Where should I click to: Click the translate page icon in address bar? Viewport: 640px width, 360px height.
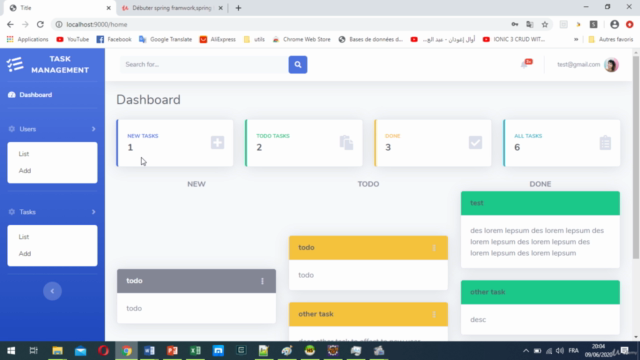tap(530, 24)
